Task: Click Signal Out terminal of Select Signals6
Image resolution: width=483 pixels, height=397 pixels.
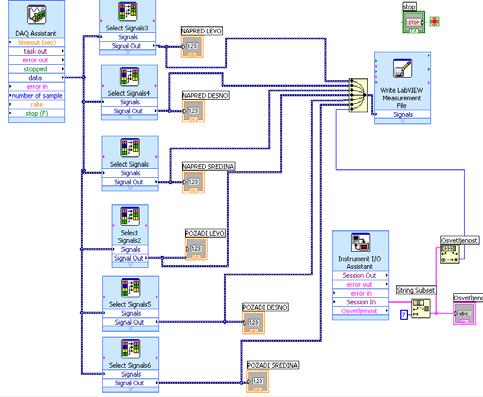Action: tap(130, 383)
